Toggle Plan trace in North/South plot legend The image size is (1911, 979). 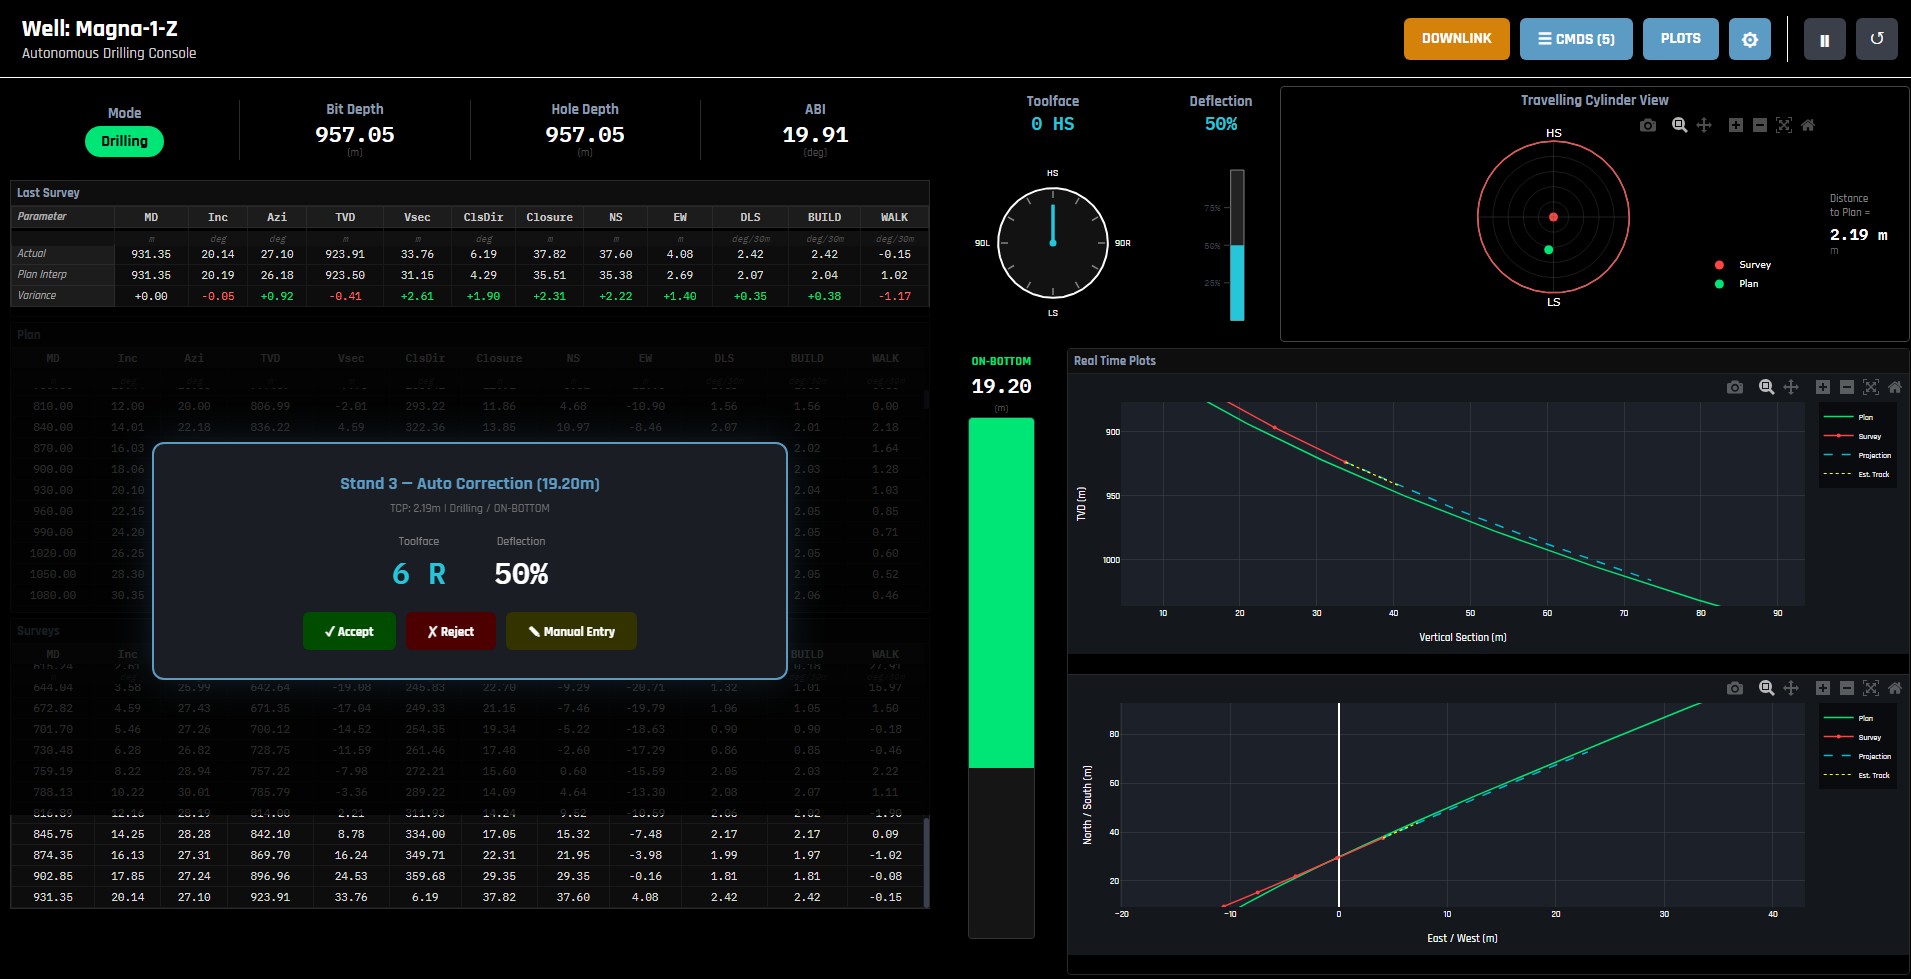point(1857,718)
